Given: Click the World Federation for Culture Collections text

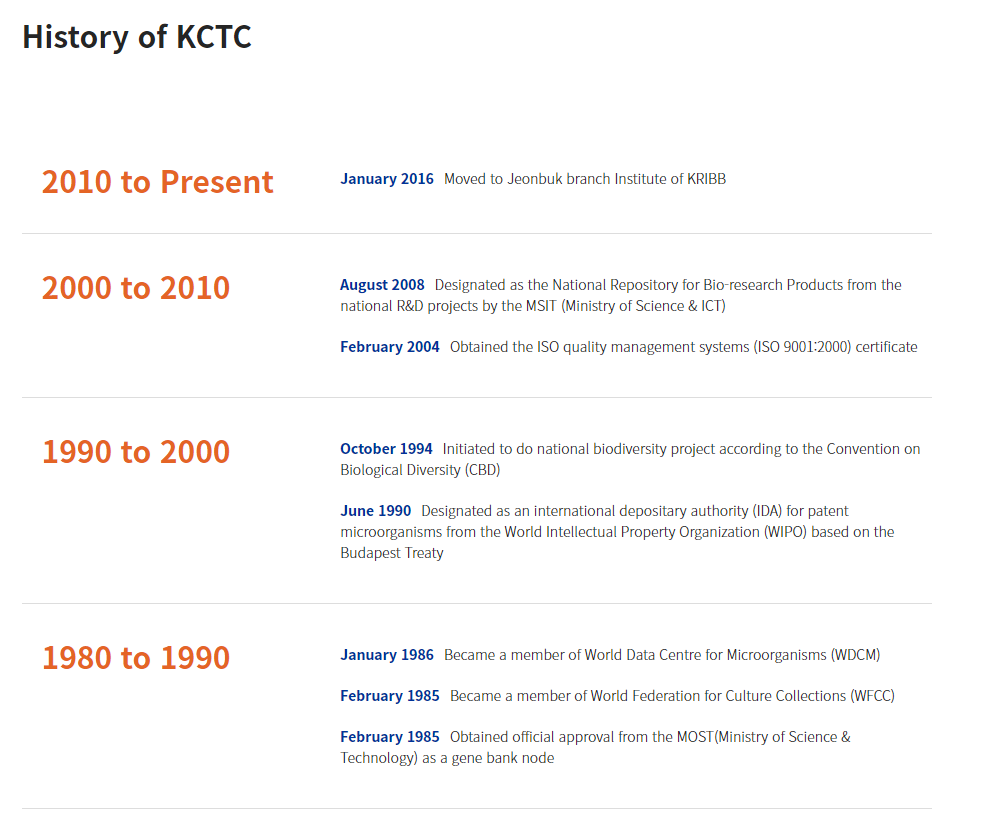Looking at the screenshot, I should pos(672,696).
